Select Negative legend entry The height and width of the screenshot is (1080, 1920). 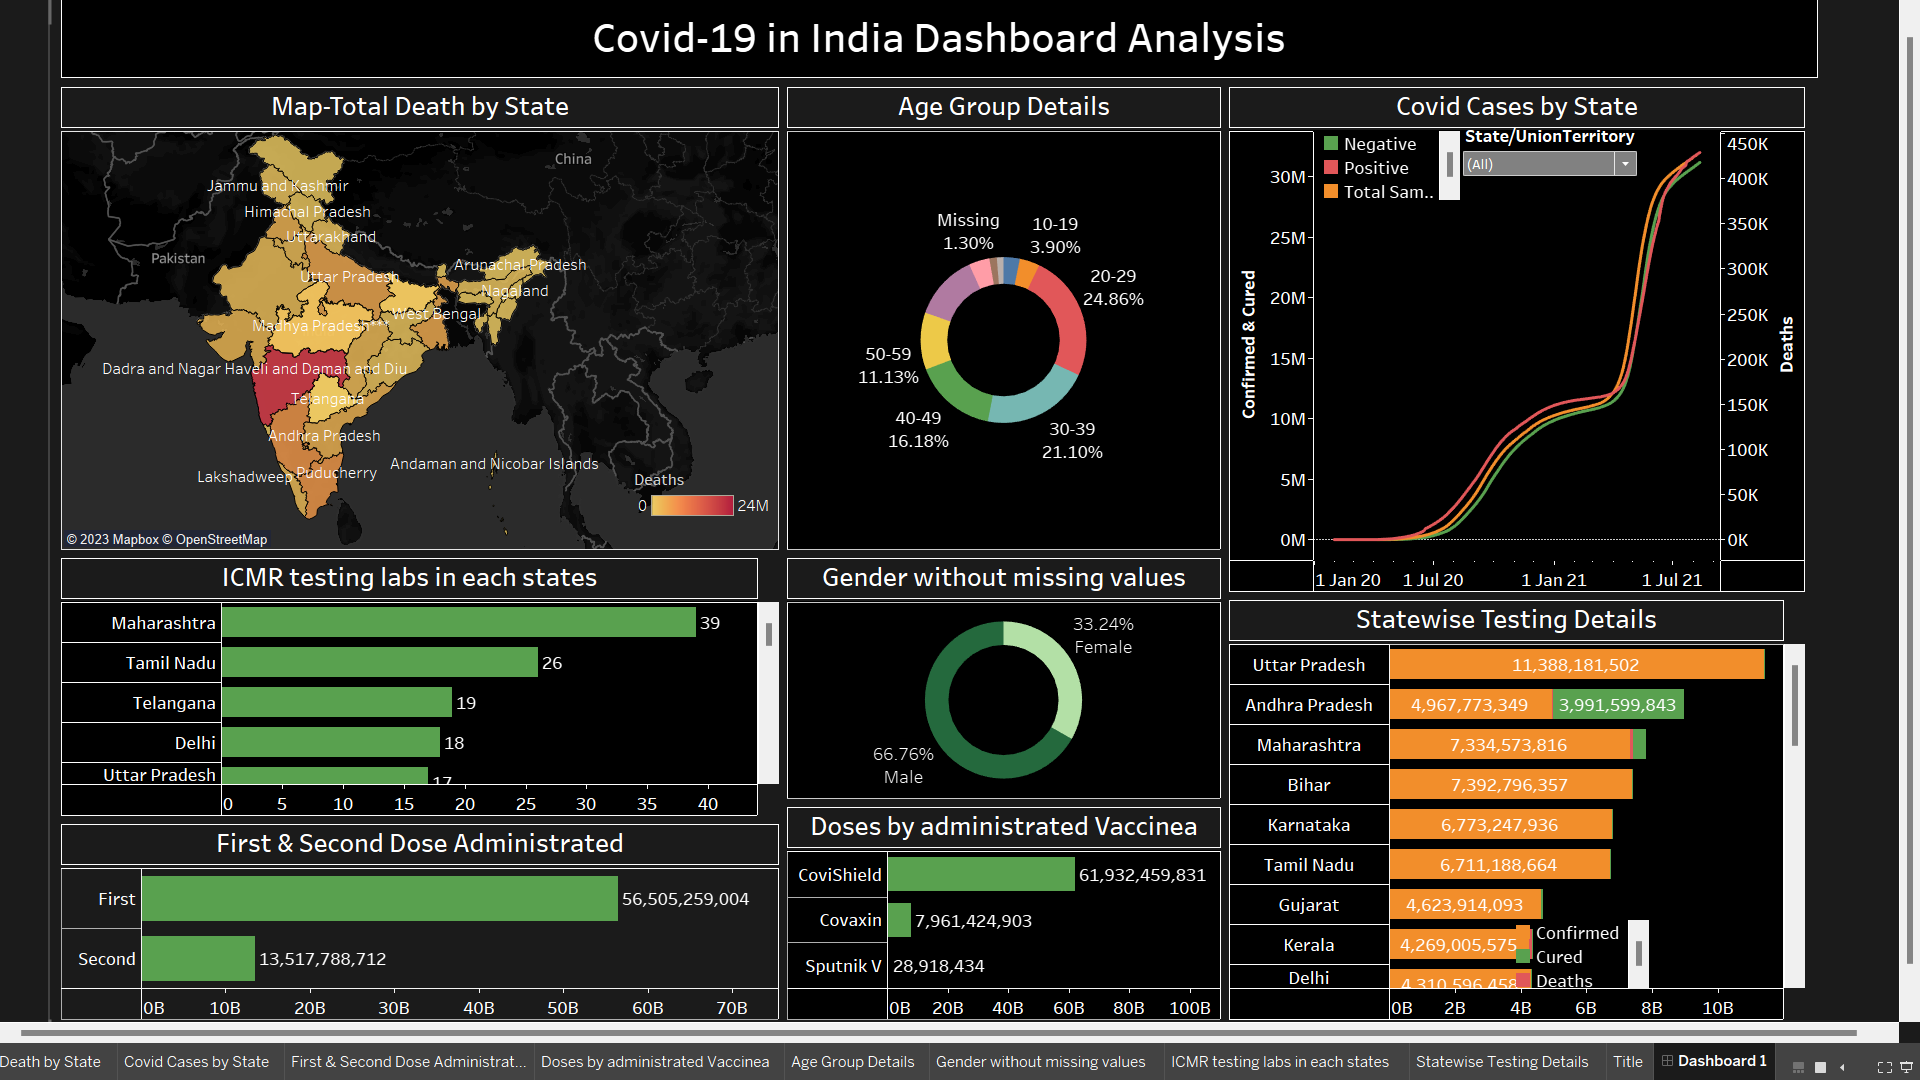pos(1379,144)
